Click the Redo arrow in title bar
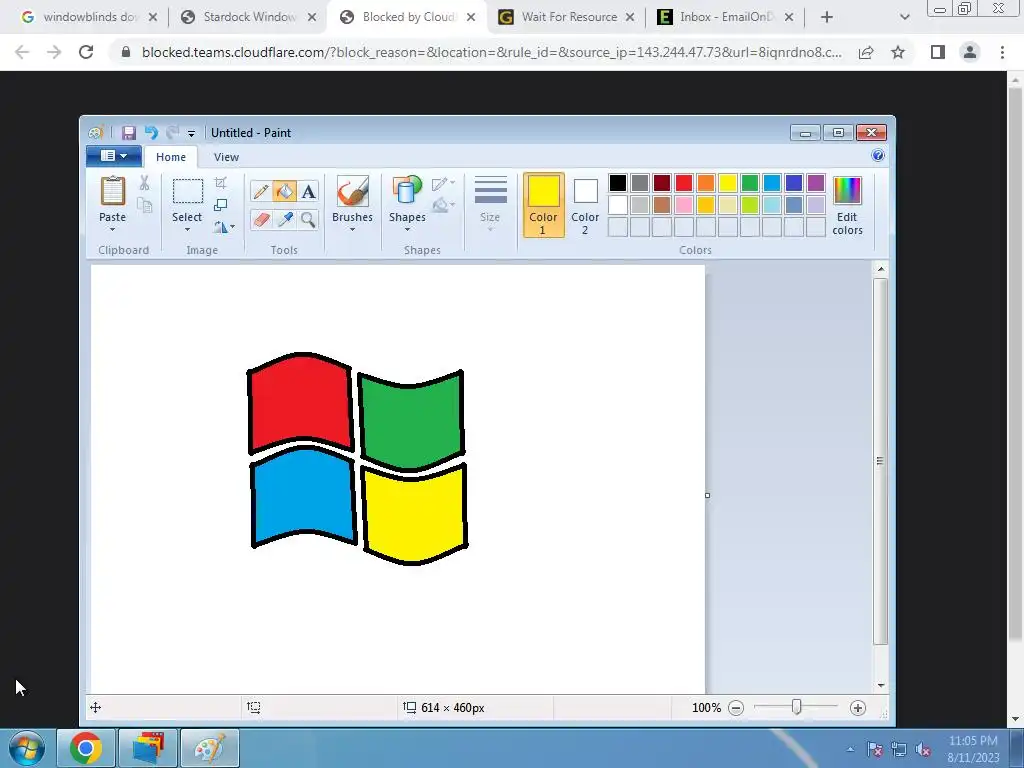1024x768 pixels. pyautogui.click(x=172, y=133)
